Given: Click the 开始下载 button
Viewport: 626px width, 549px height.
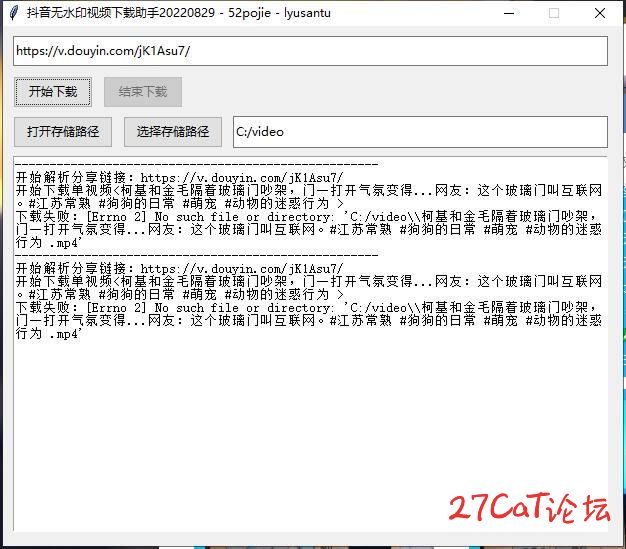Looking at the screenshot, I should coord(53,92).
